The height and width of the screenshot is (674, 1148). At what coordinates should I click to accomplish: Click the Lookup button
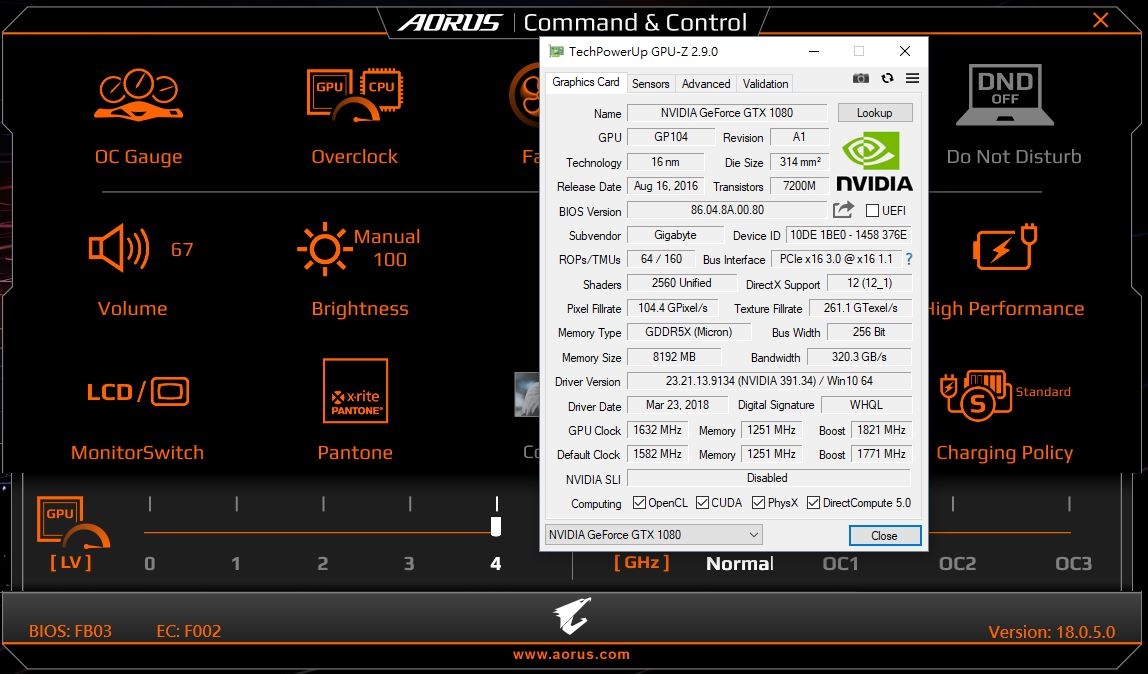pos(874,113)
